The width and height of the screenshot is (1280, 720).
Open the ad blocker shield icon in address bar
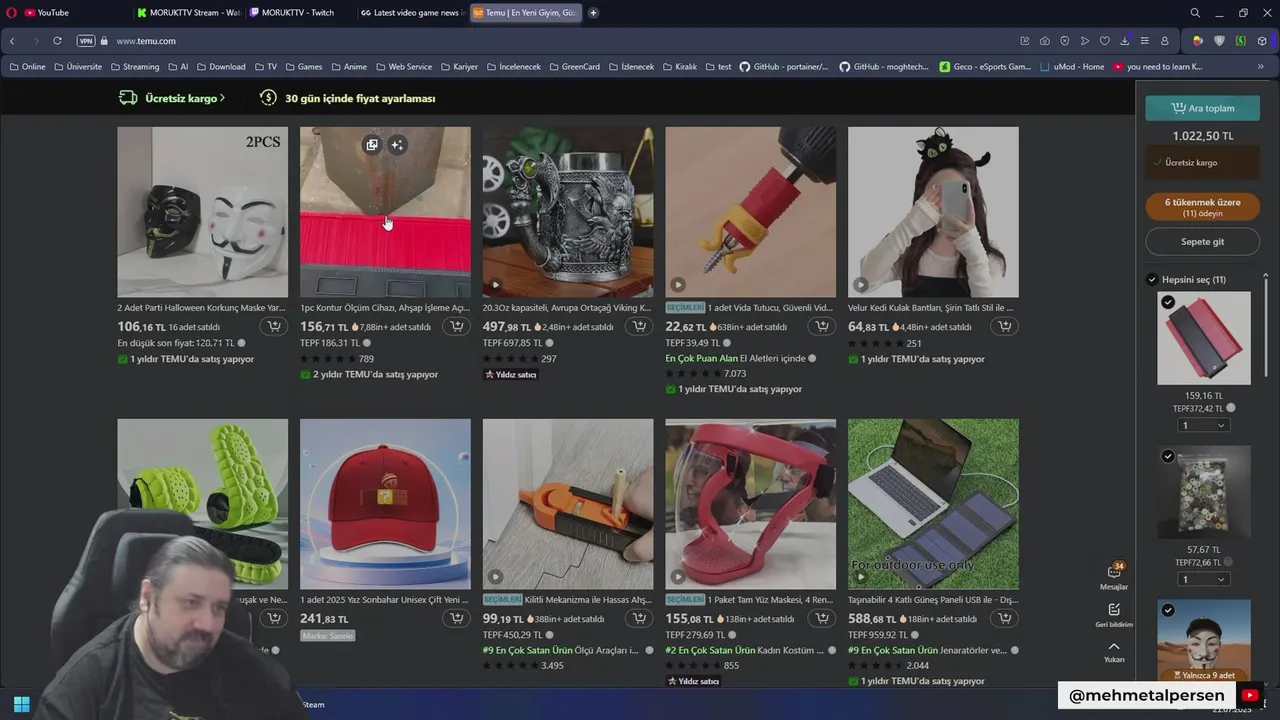(1064, 41)
